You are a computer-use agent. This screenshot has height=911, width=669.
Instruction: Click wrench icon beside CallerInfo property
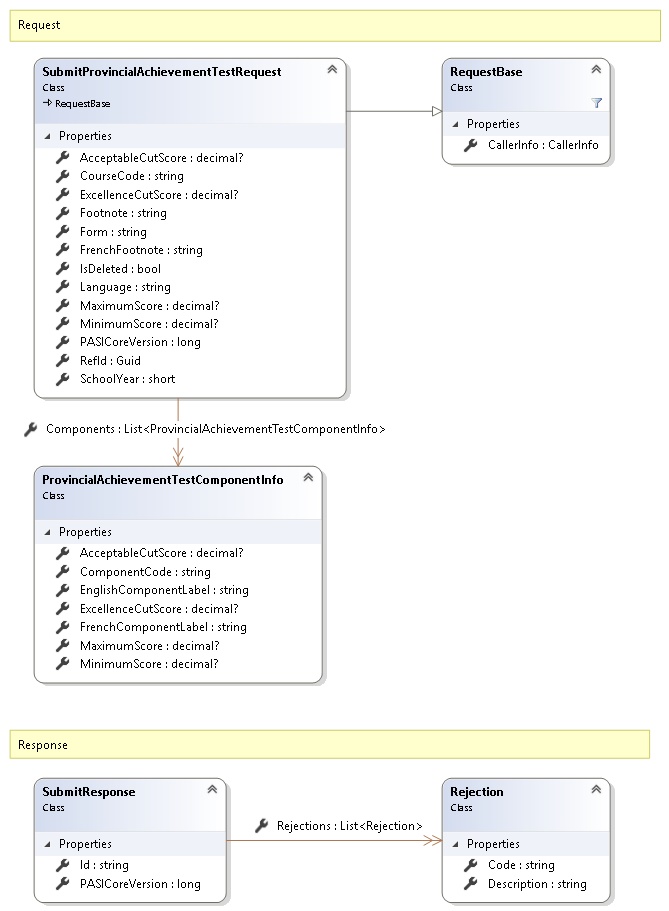coord(471,145)
